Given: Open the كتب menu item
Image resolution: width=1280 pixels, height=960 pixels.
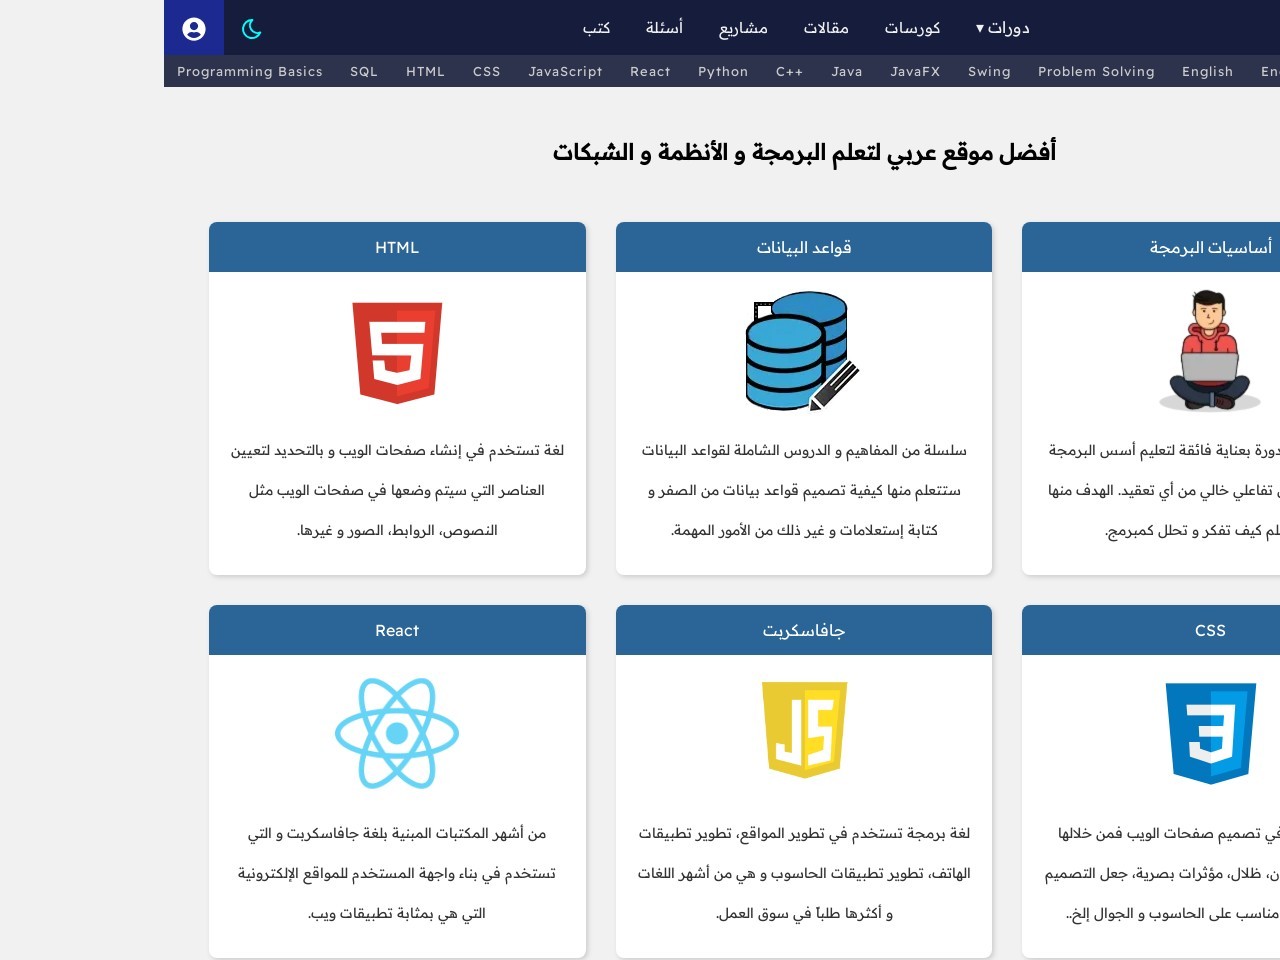Looking at the screenshot, I should point(597,28).
